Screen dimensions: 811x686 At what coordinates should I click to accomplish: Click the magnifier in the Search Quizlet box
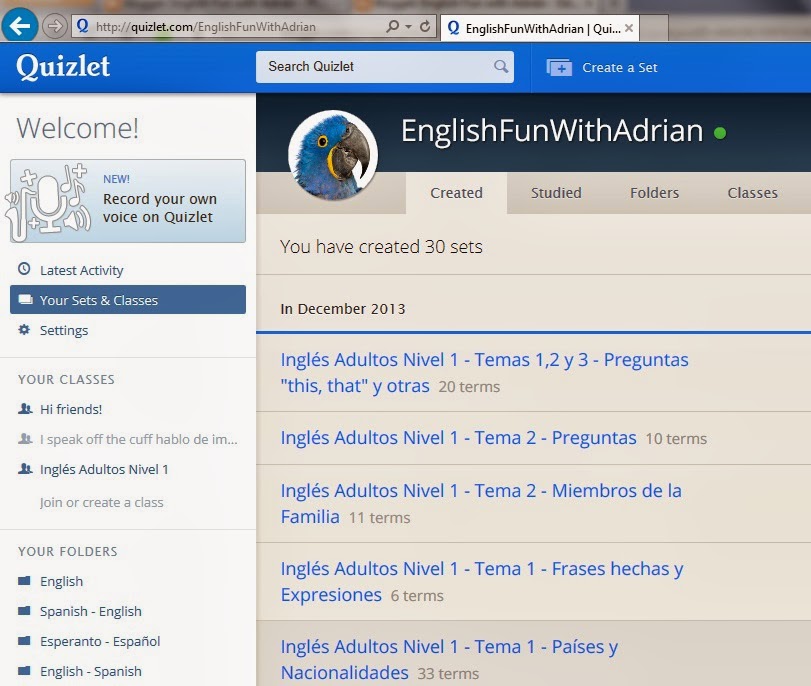[x=500, y=66]
